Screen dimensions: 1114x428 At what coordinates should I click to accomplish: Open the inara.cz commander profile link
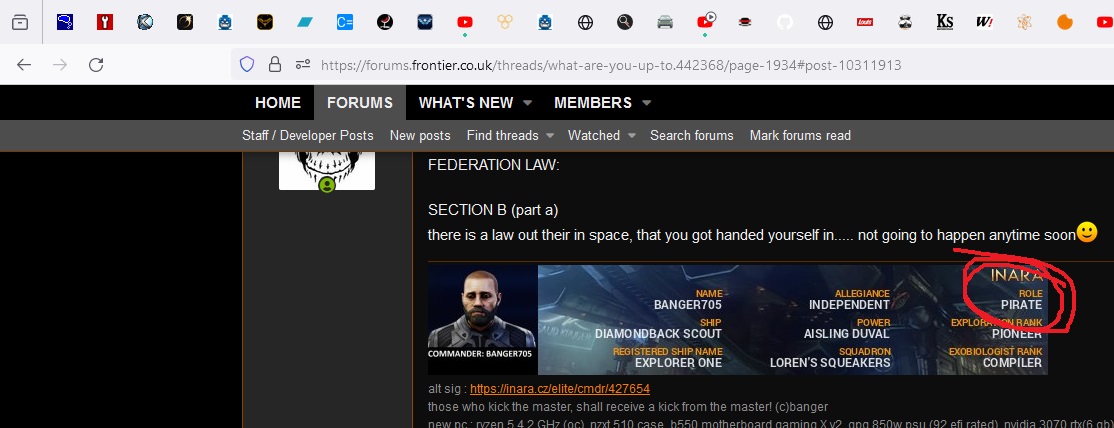[560, 389]
